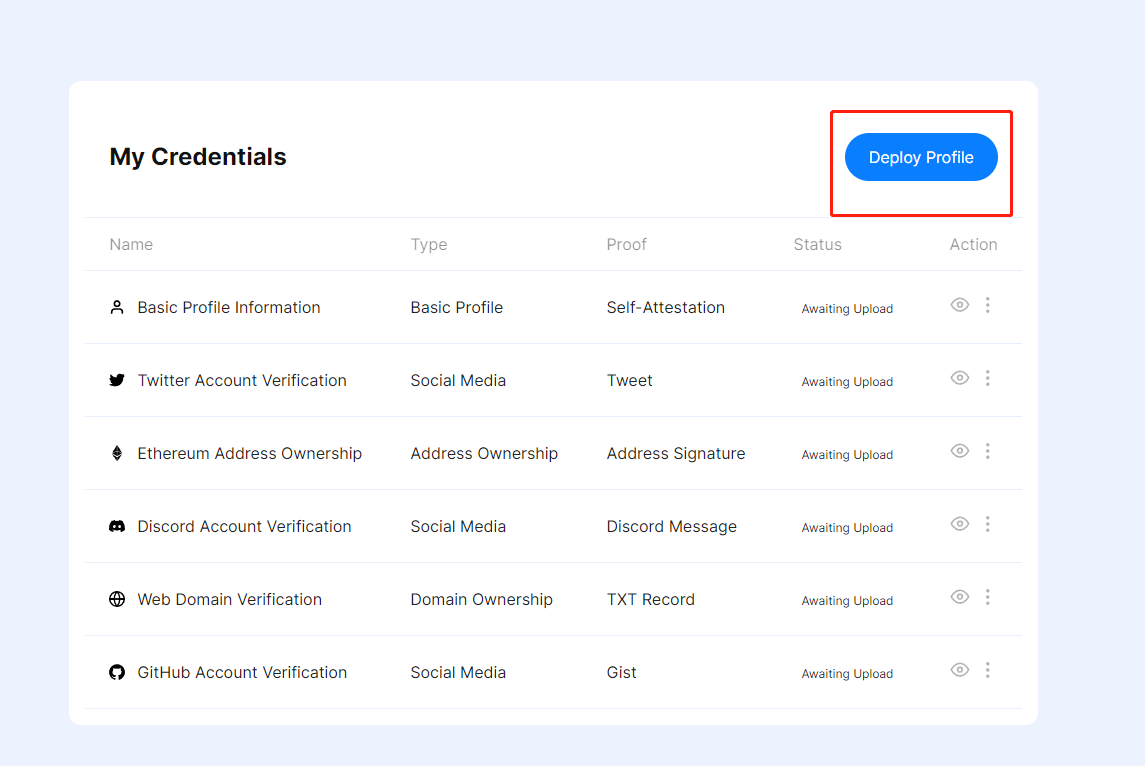
Task: Click the Address Signature proof cell
Action: (676, 453)
